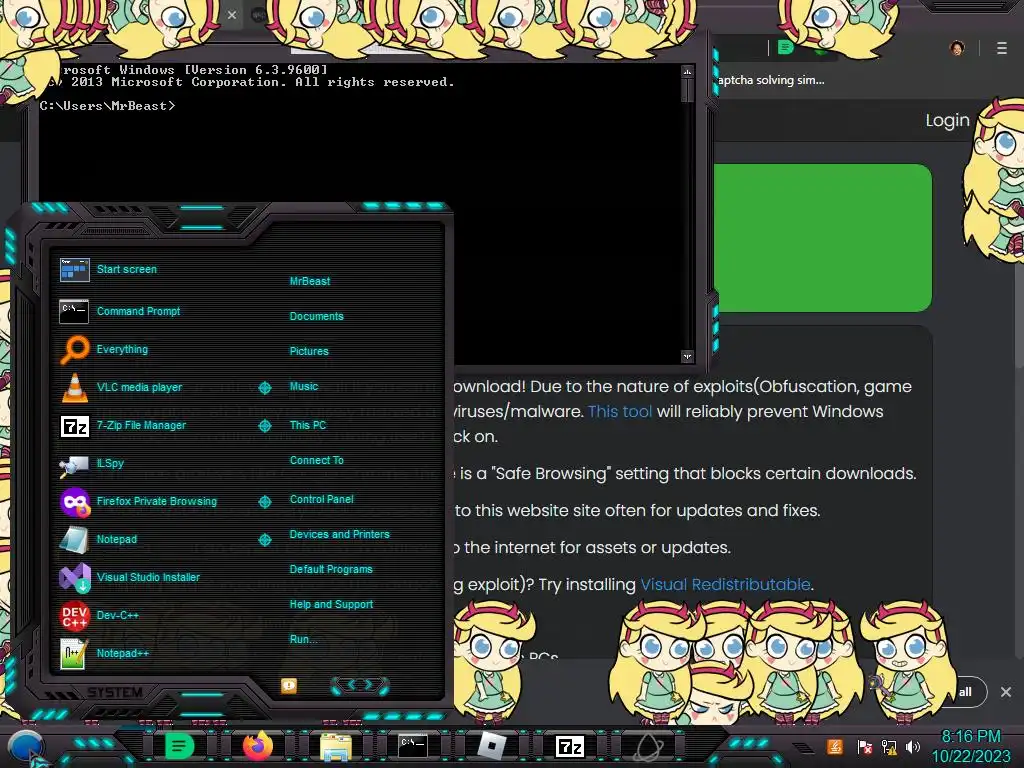1024x768 pixels.
Task: Show hidden system tray icons
Action: (x=804, y=748)
